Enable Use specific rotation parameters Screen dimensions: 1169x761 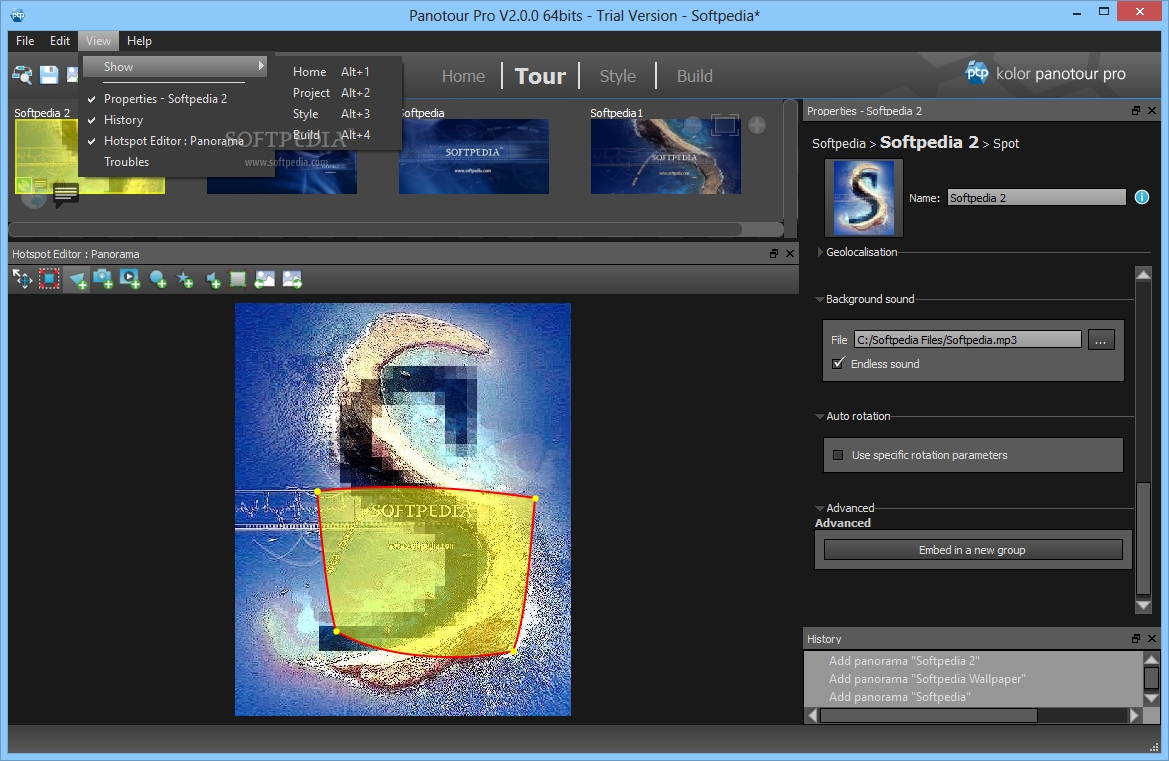tap(838, 455)
